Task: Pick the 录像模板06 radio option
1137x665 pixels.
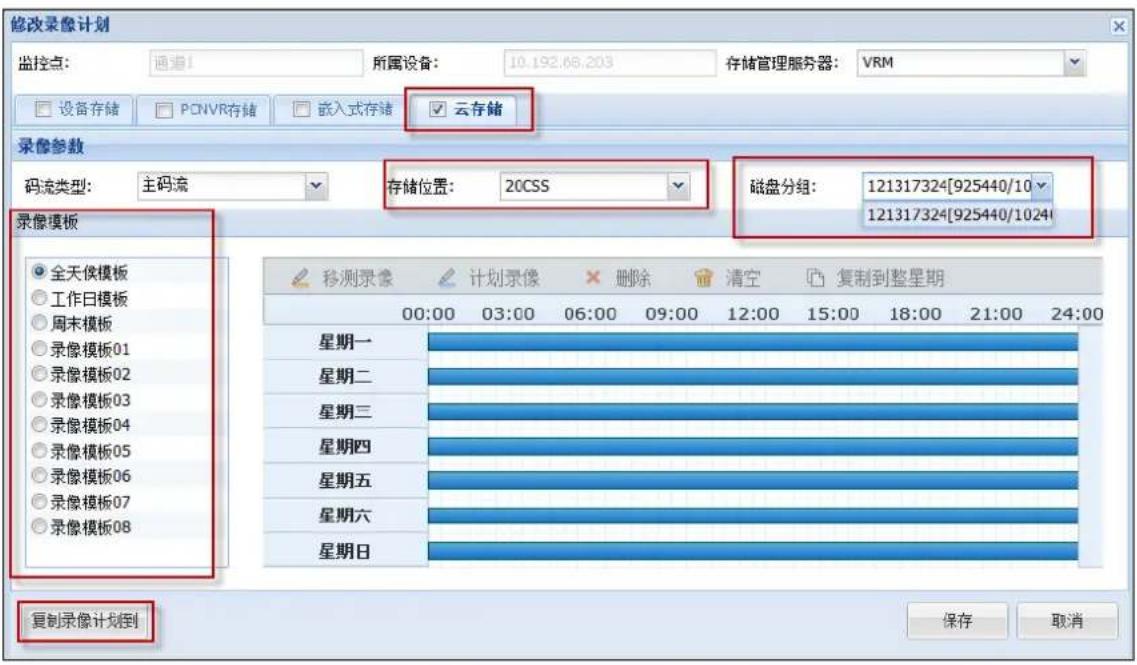Action: pyautogui.click(x=39, y=476)
